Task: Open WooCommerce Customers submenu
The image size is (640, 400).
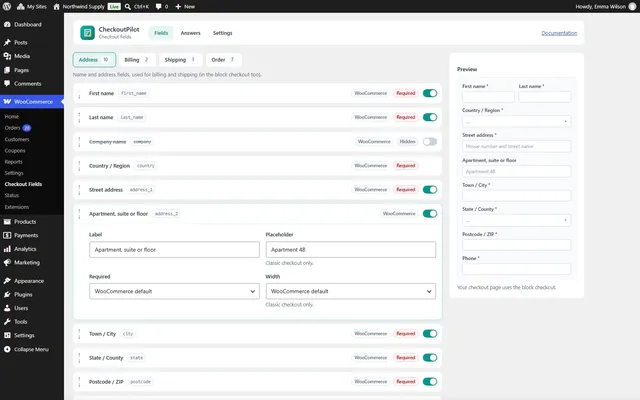Action: [17, 139]
